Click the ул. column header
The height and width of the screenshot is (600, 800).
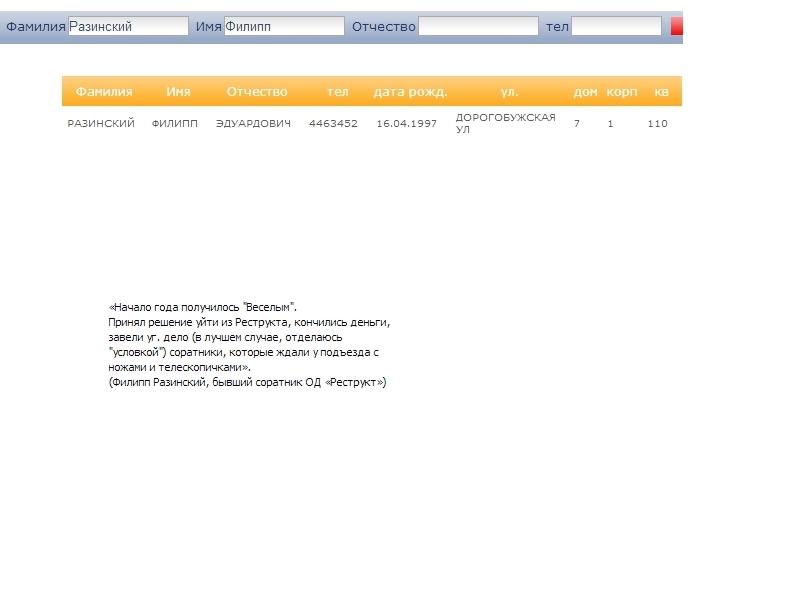click(509, 92)
